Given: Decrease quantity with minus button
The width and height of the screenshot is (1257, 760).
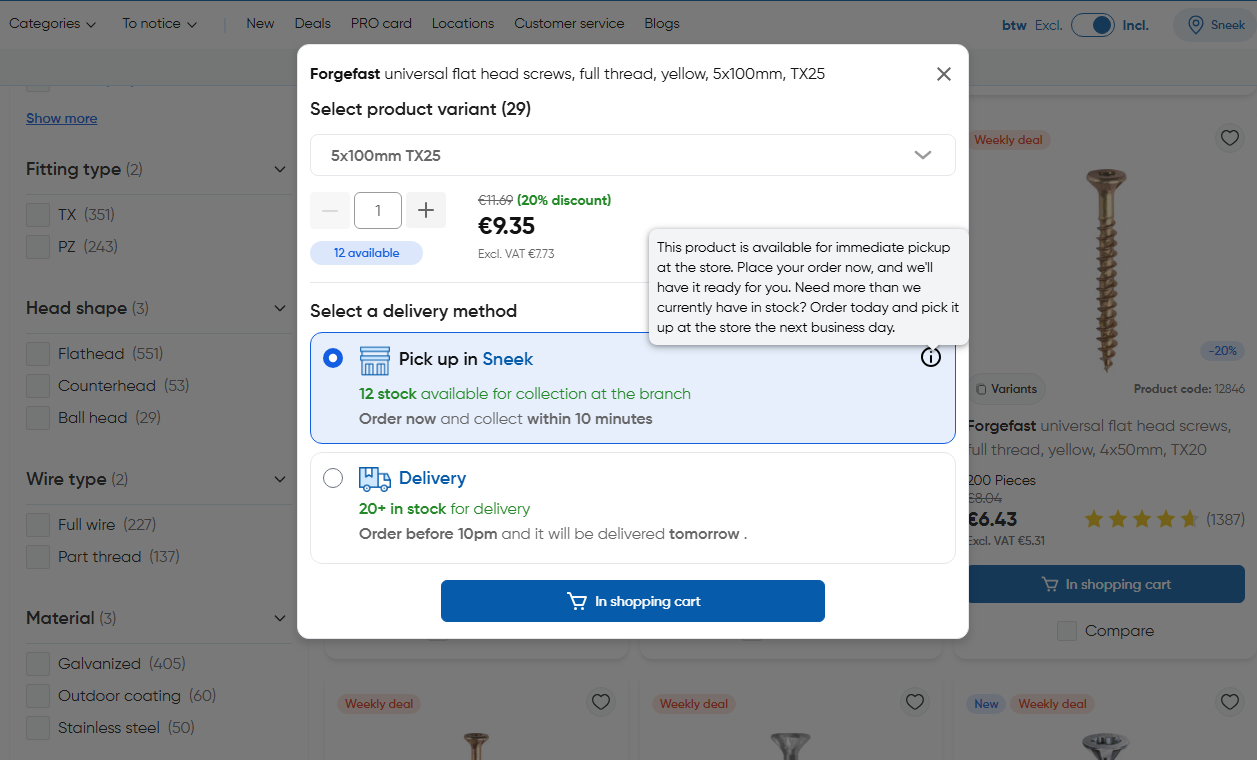Looking at the screenshot, I should [x=330, y=210].
